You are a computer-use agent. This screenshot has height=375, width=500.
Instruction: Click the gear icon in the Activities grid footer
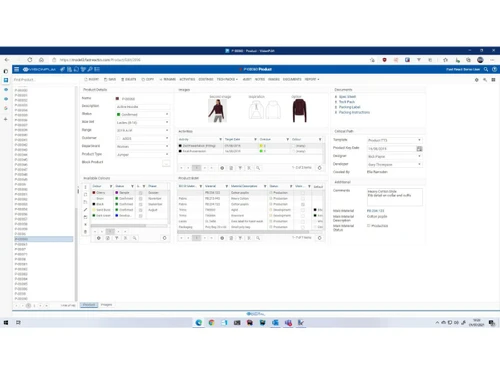coord(222,168)
